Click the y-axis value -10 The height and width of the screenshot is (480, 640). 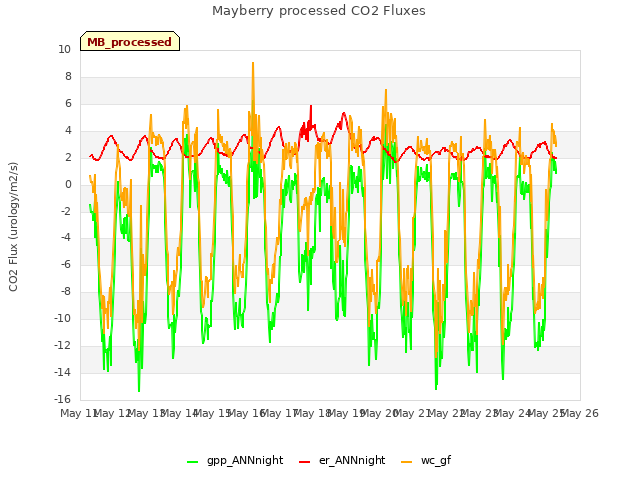(x=62, y=318)
